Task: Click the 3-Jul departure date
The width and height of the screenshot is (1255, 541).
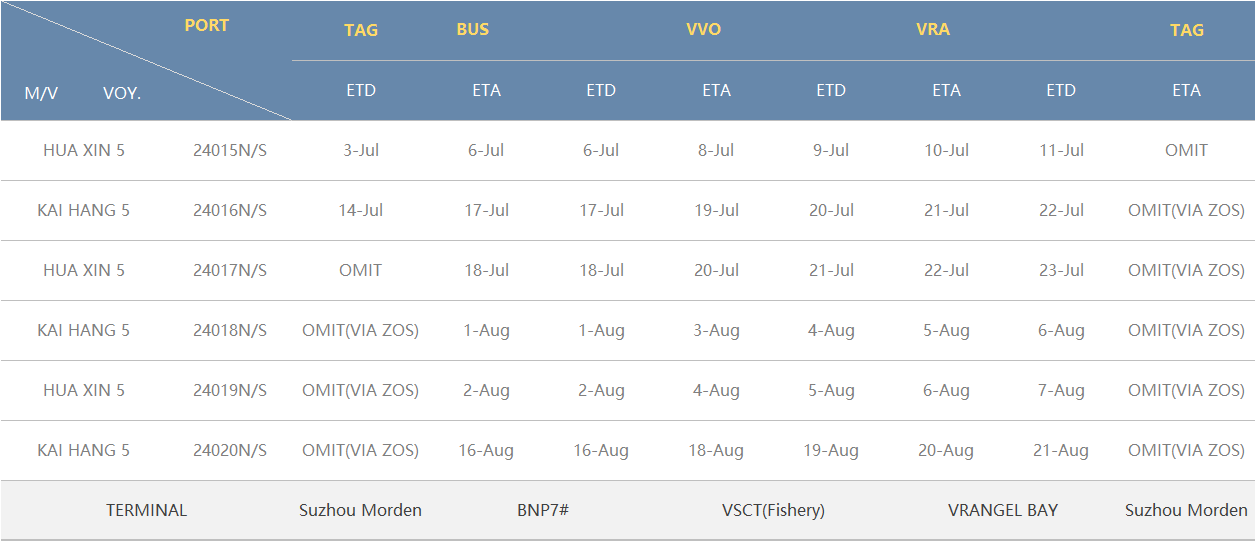Action: coord(361,150)
